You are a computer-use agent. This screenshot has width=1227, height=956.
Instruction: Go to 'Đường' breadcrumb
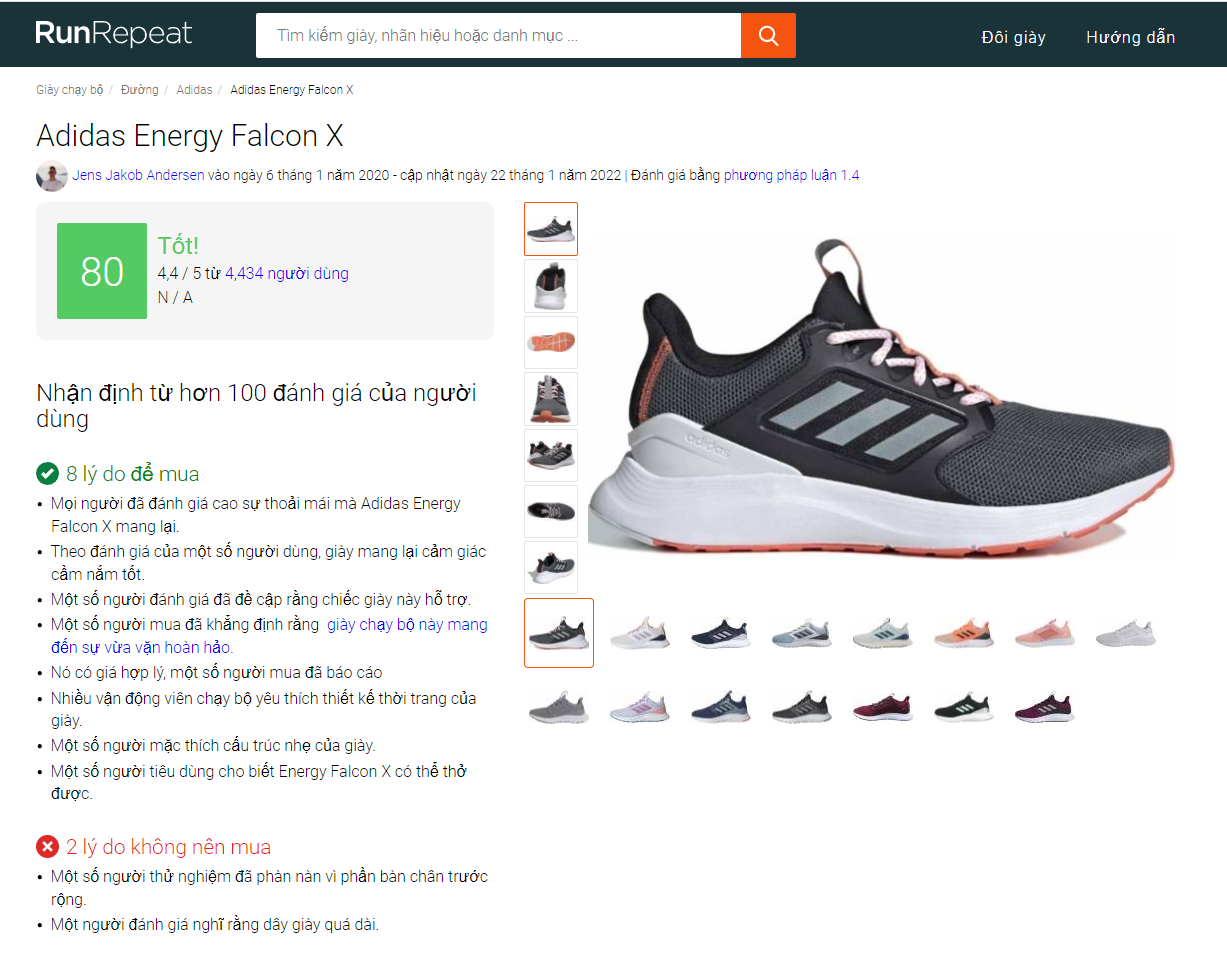tap(140, 90)
